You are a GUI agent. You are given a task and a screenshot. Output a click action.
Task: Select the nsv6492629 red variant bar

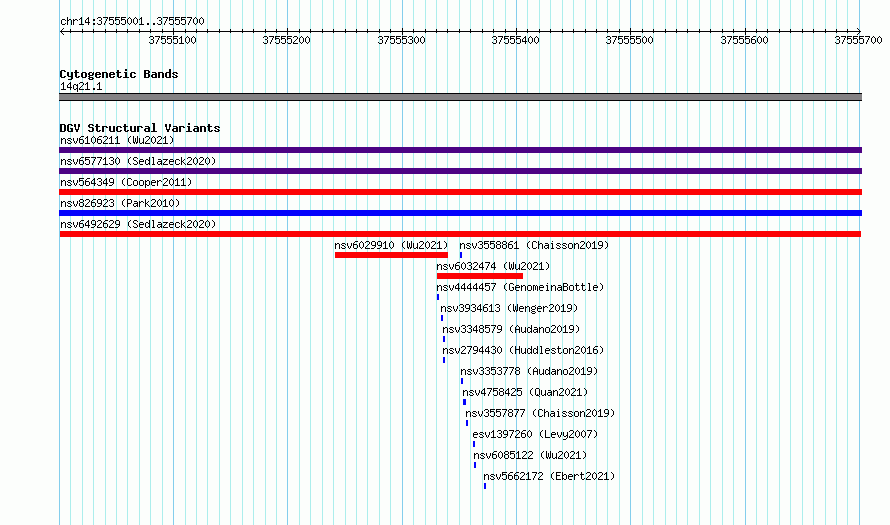coord(460,234)
